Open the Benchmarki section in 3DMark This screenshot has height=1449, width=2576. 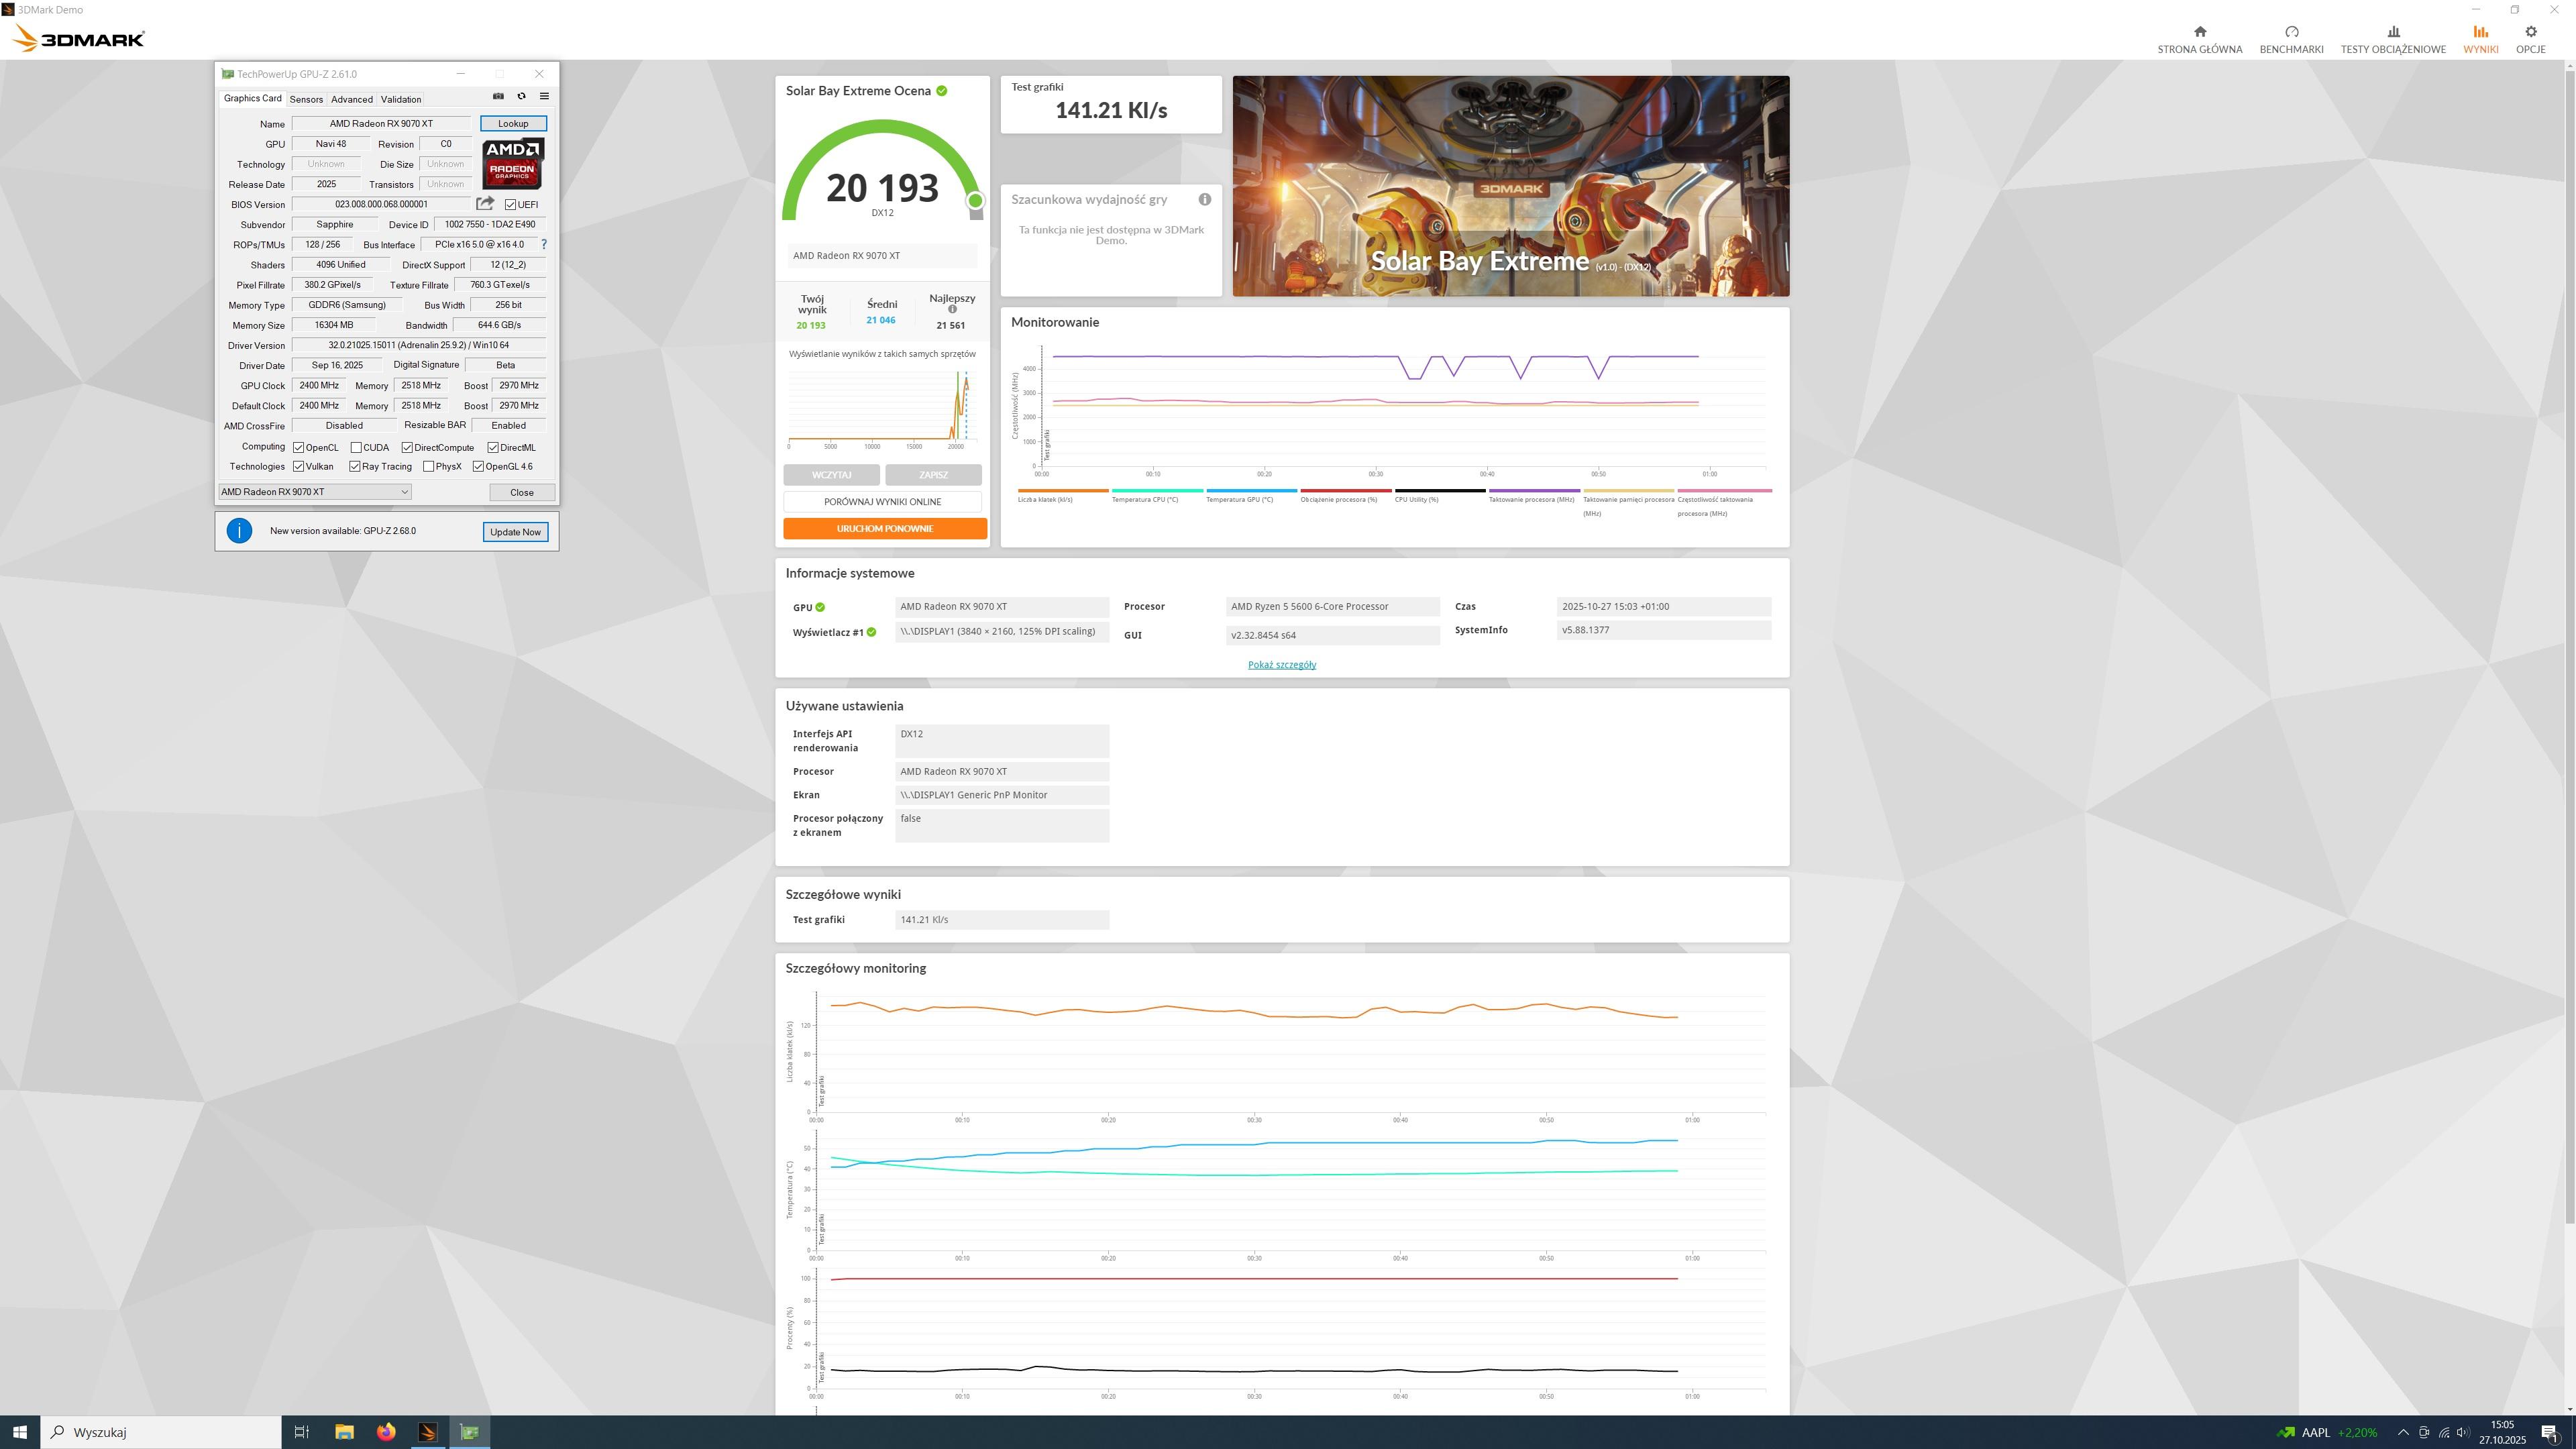(x=2291, y=39)
